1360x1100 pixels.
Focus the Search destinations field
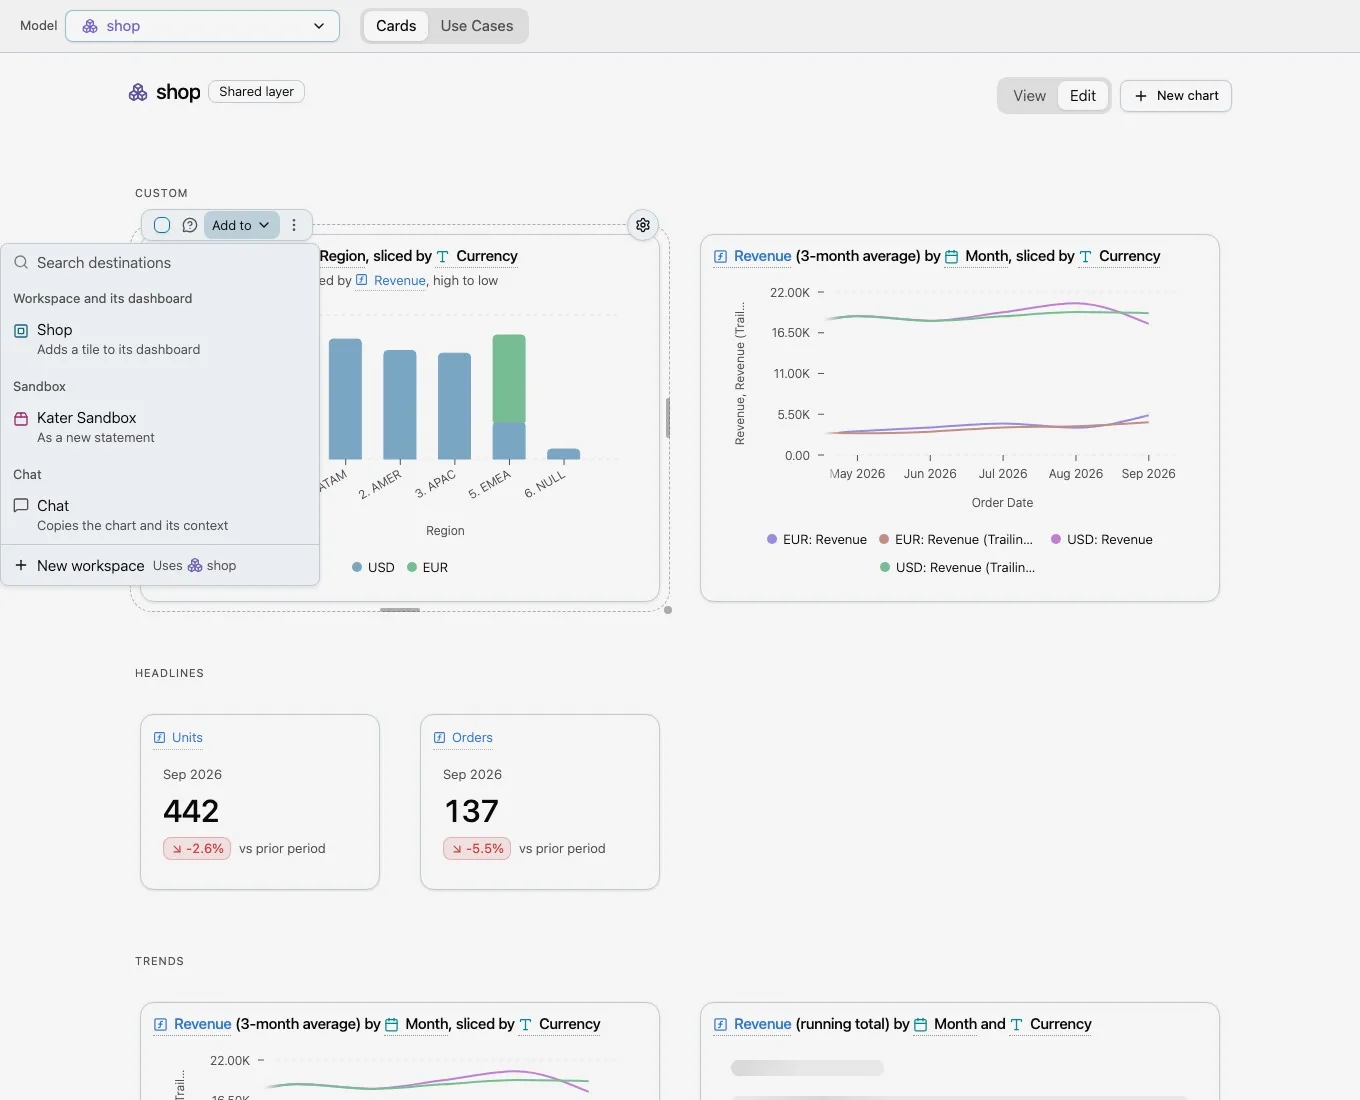click(x=160, y=262)
